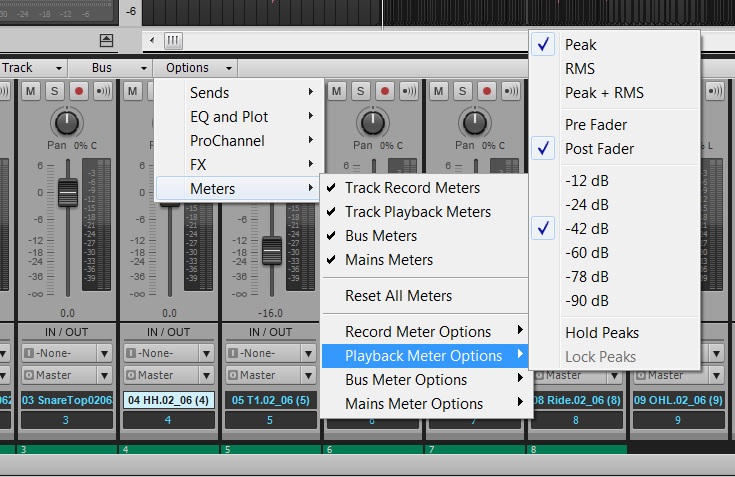Open the Sends submenu

click(238, 93)
